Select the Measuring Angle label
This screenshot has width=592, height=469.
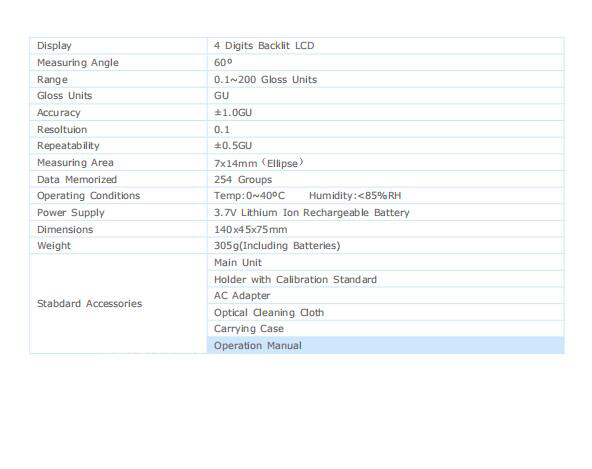coord(78,63)
